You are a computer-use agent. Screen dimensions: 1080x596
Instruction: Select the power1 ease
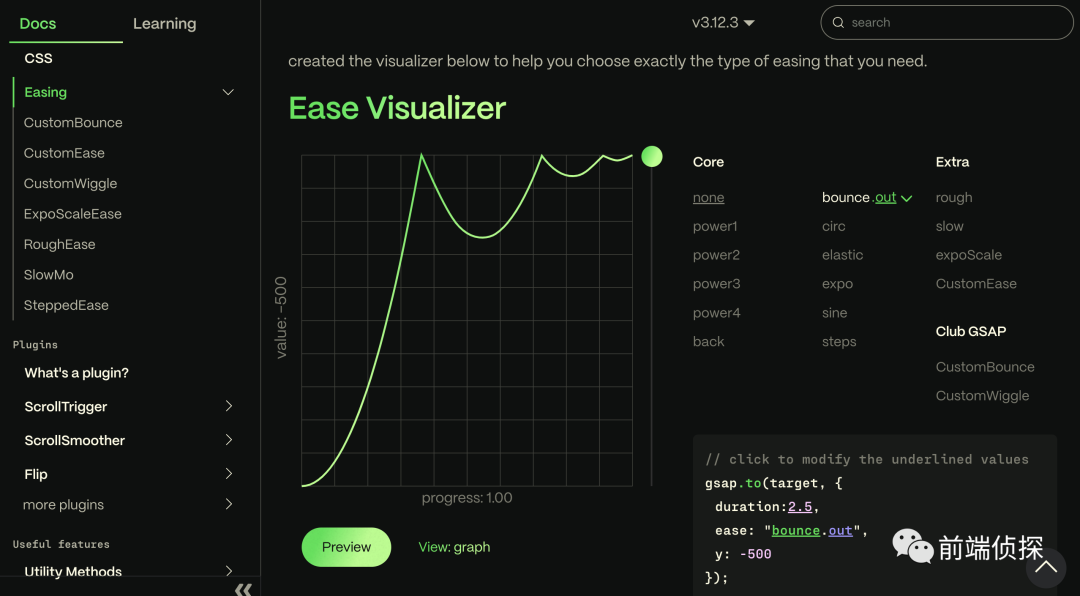click(715, 226)
